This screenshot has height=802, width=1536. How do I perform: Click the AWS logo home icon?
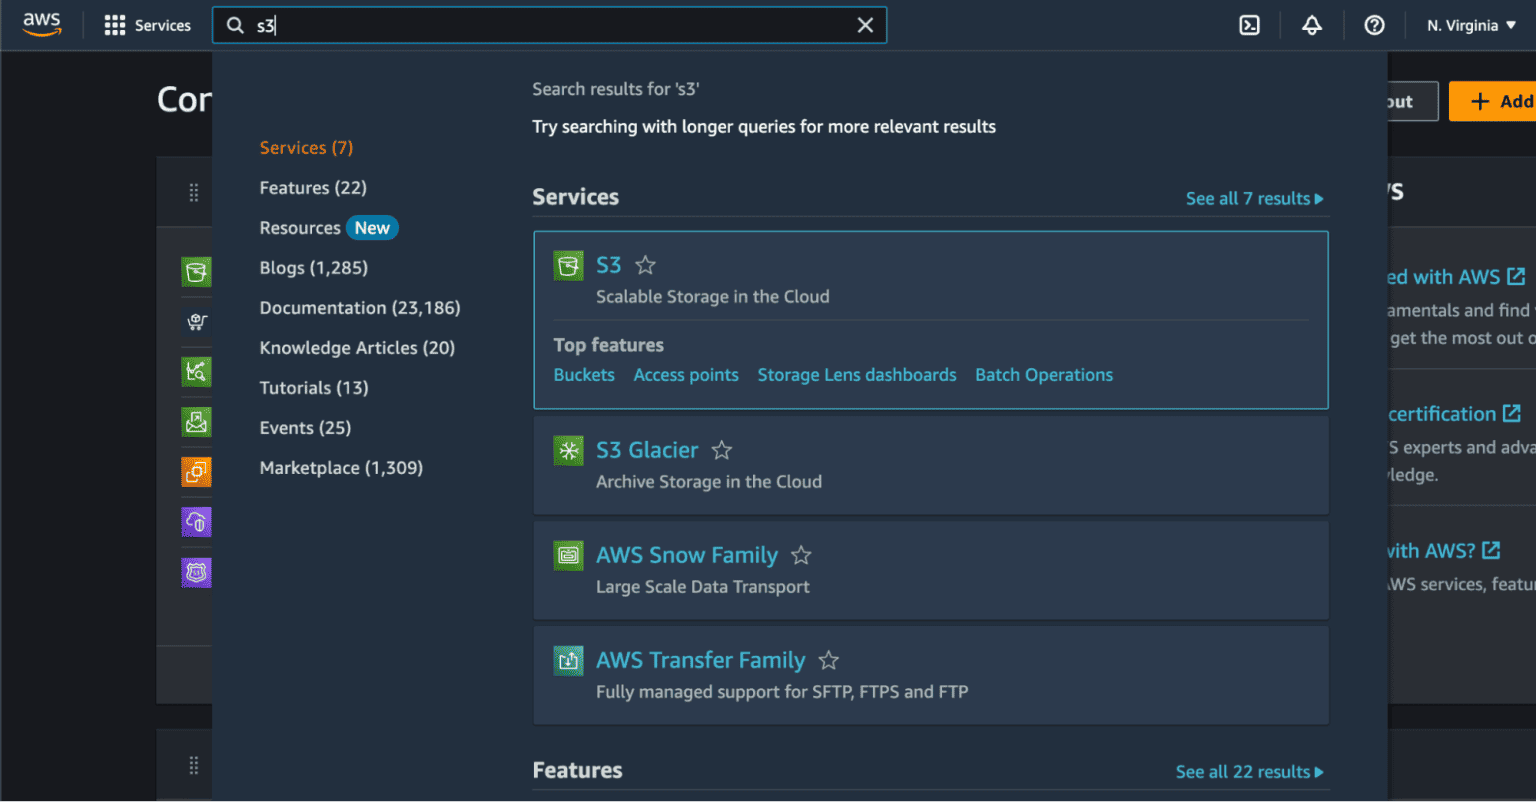42,25
